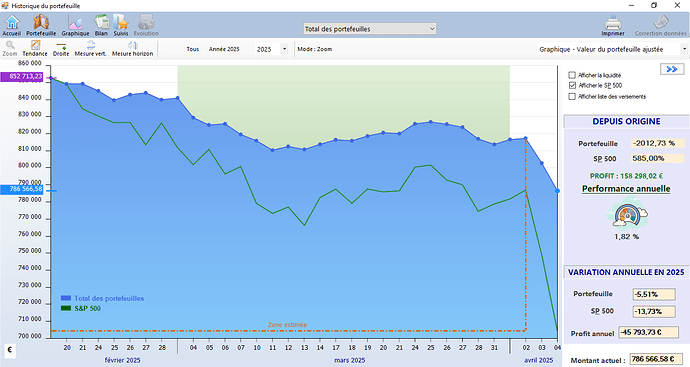This screenshot has width=690, height=367.
Task: Open the Performance annuelle link
Action: (626, 189)
